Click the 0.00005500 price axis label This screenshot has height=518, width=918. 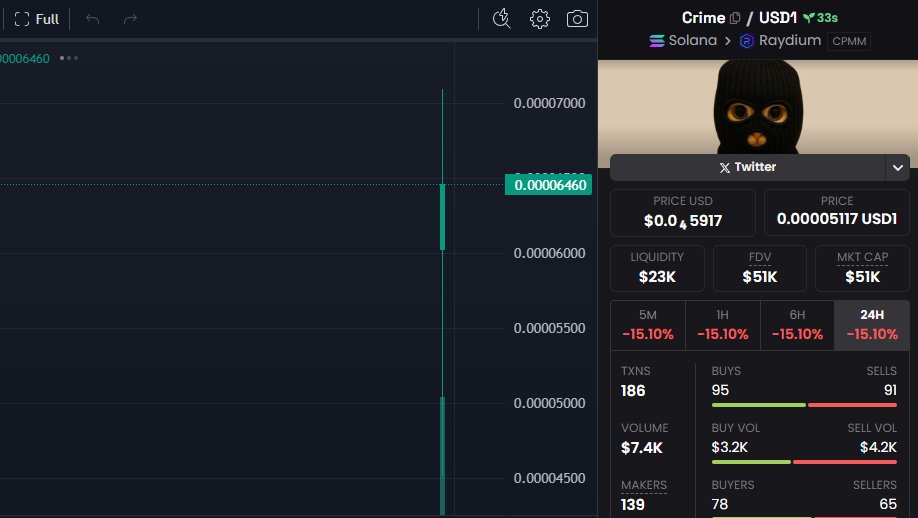point(549,328)
